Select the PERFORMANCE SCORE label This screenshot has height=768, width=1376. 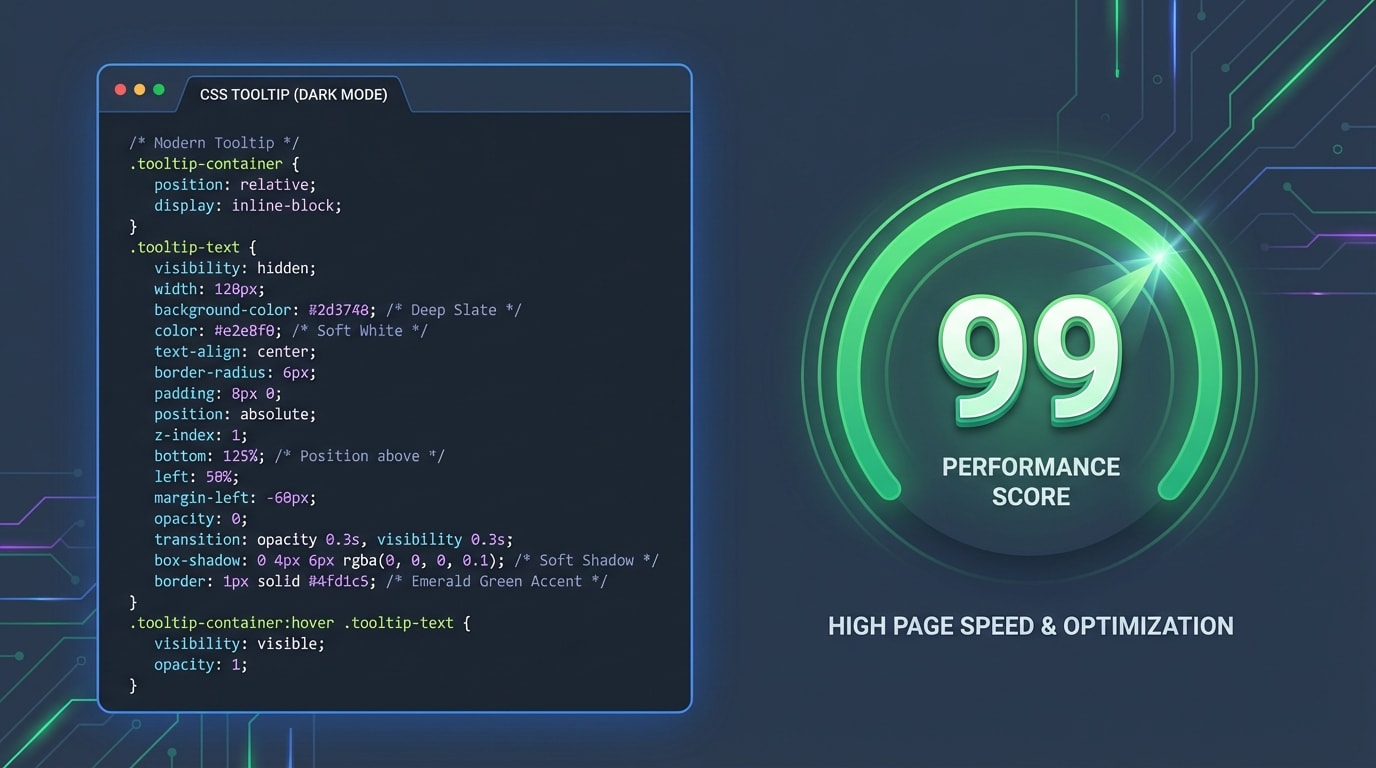pos(1031,481)
